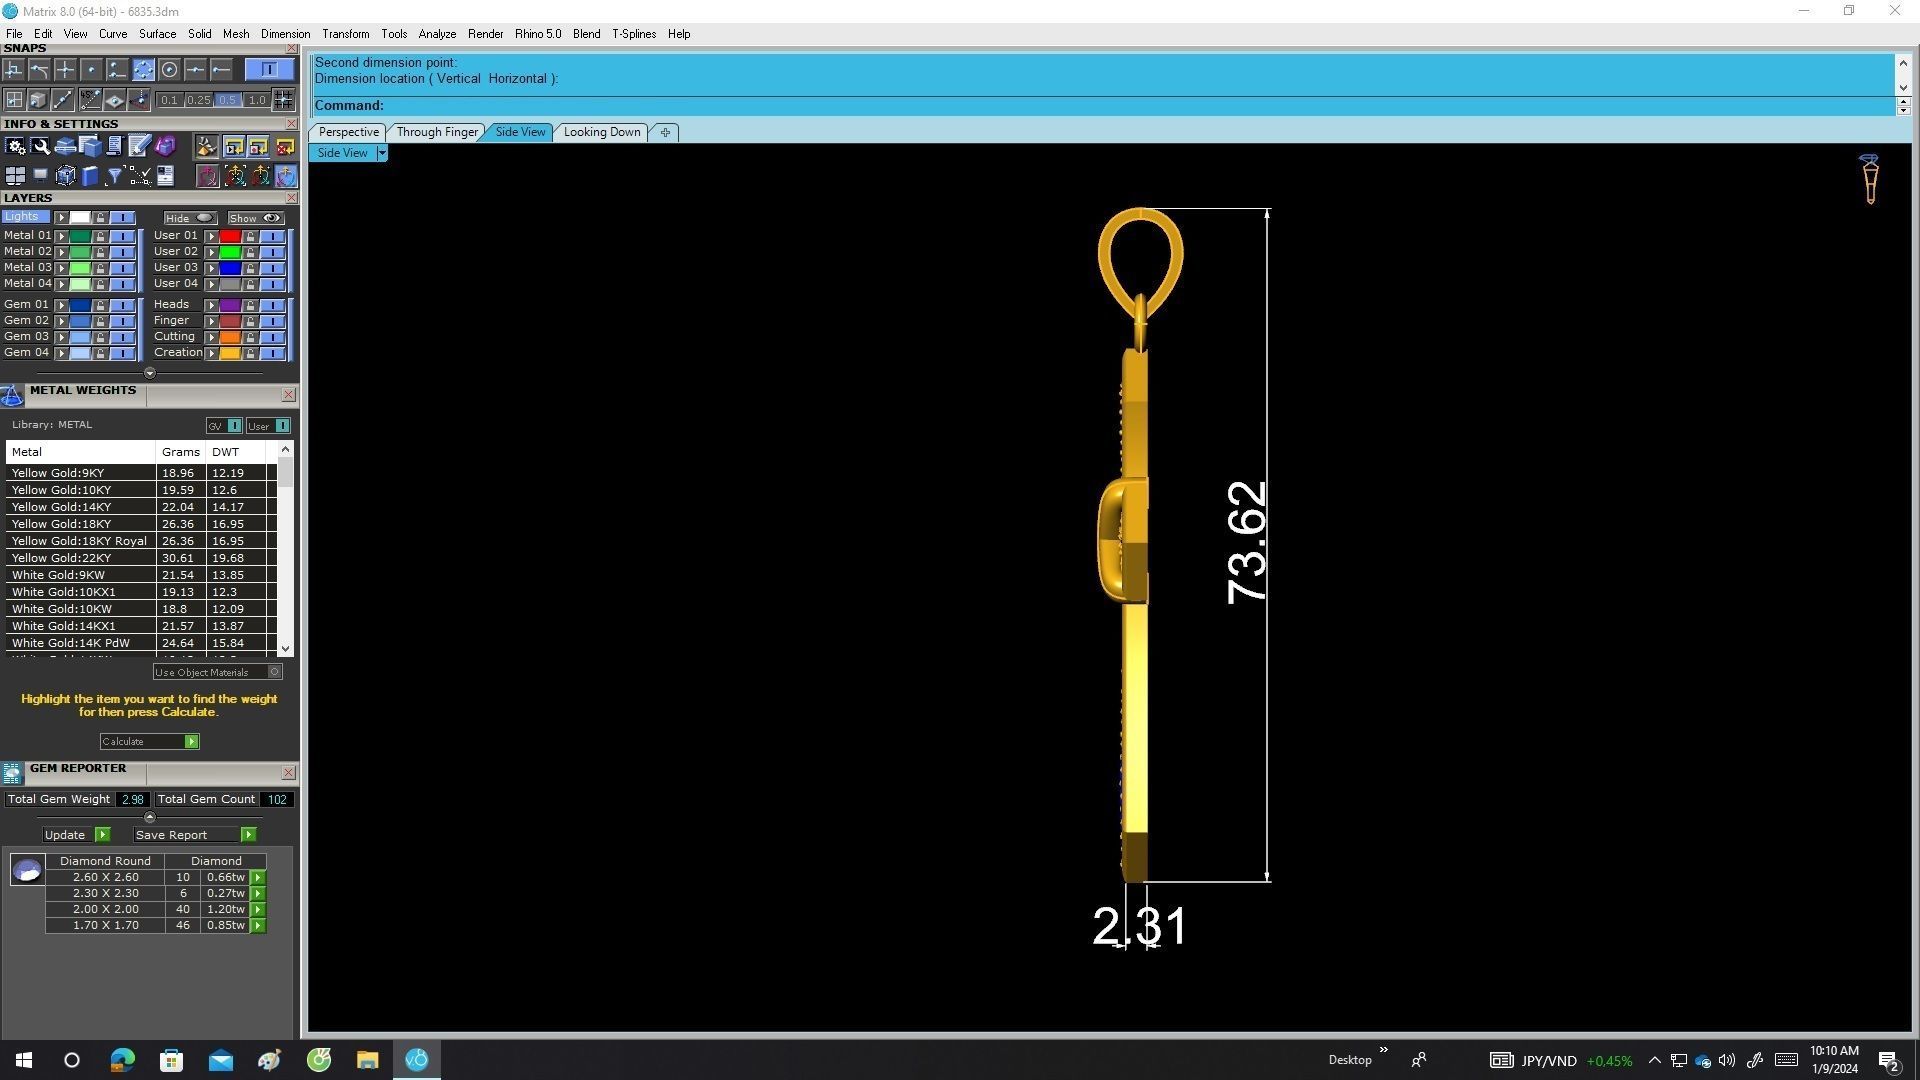Image resolution: width=1920 pixels, height=1080 pixels.
Task: Expand Lights layer options arrow
Action: 61,218
